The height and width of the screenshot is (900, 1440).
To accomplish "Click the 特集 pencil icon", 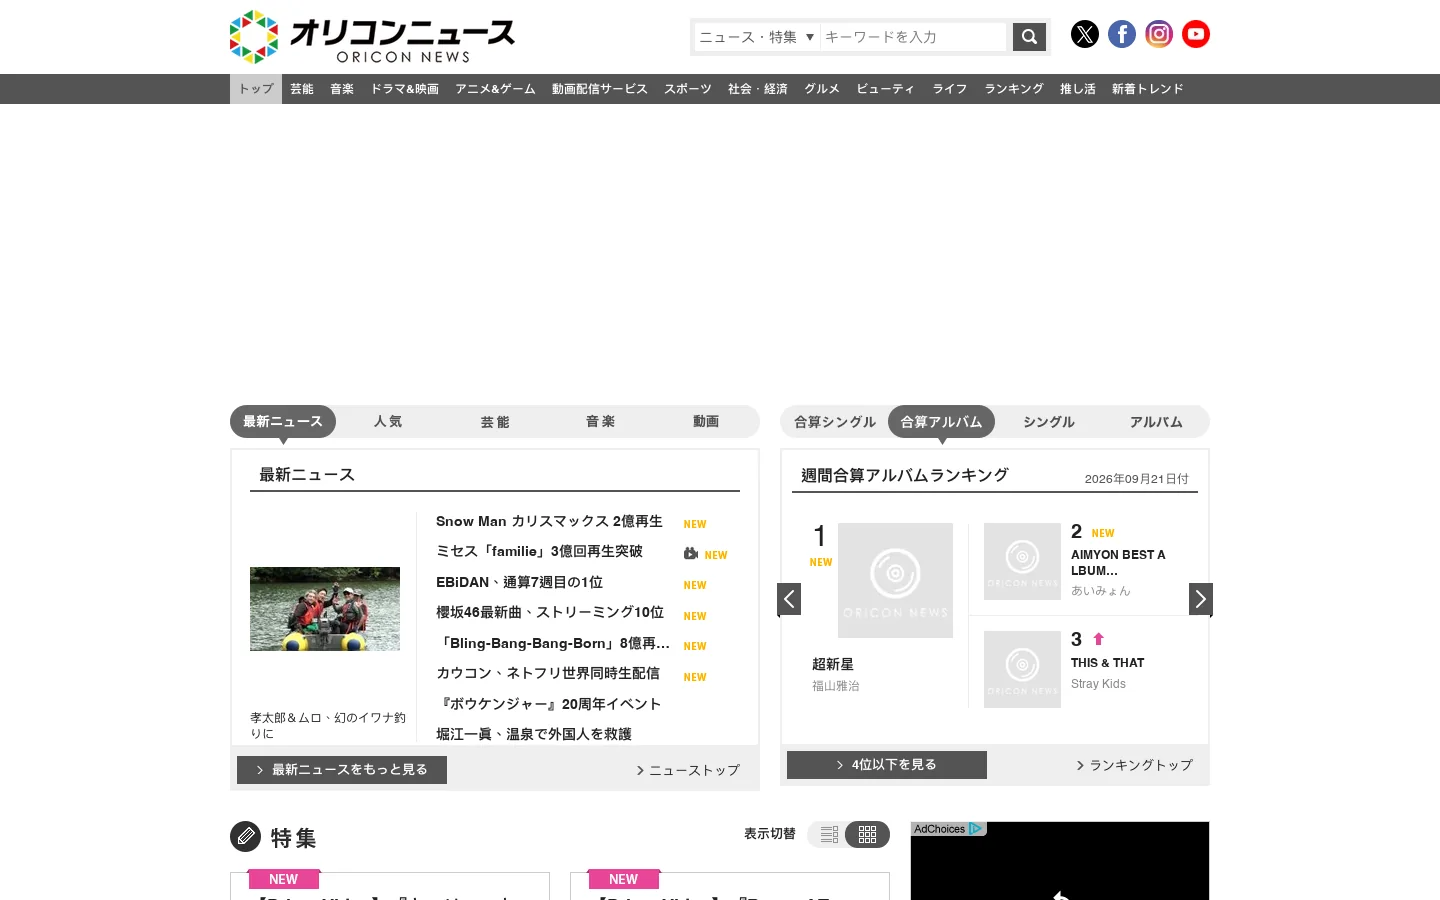I will coord(246,836).
